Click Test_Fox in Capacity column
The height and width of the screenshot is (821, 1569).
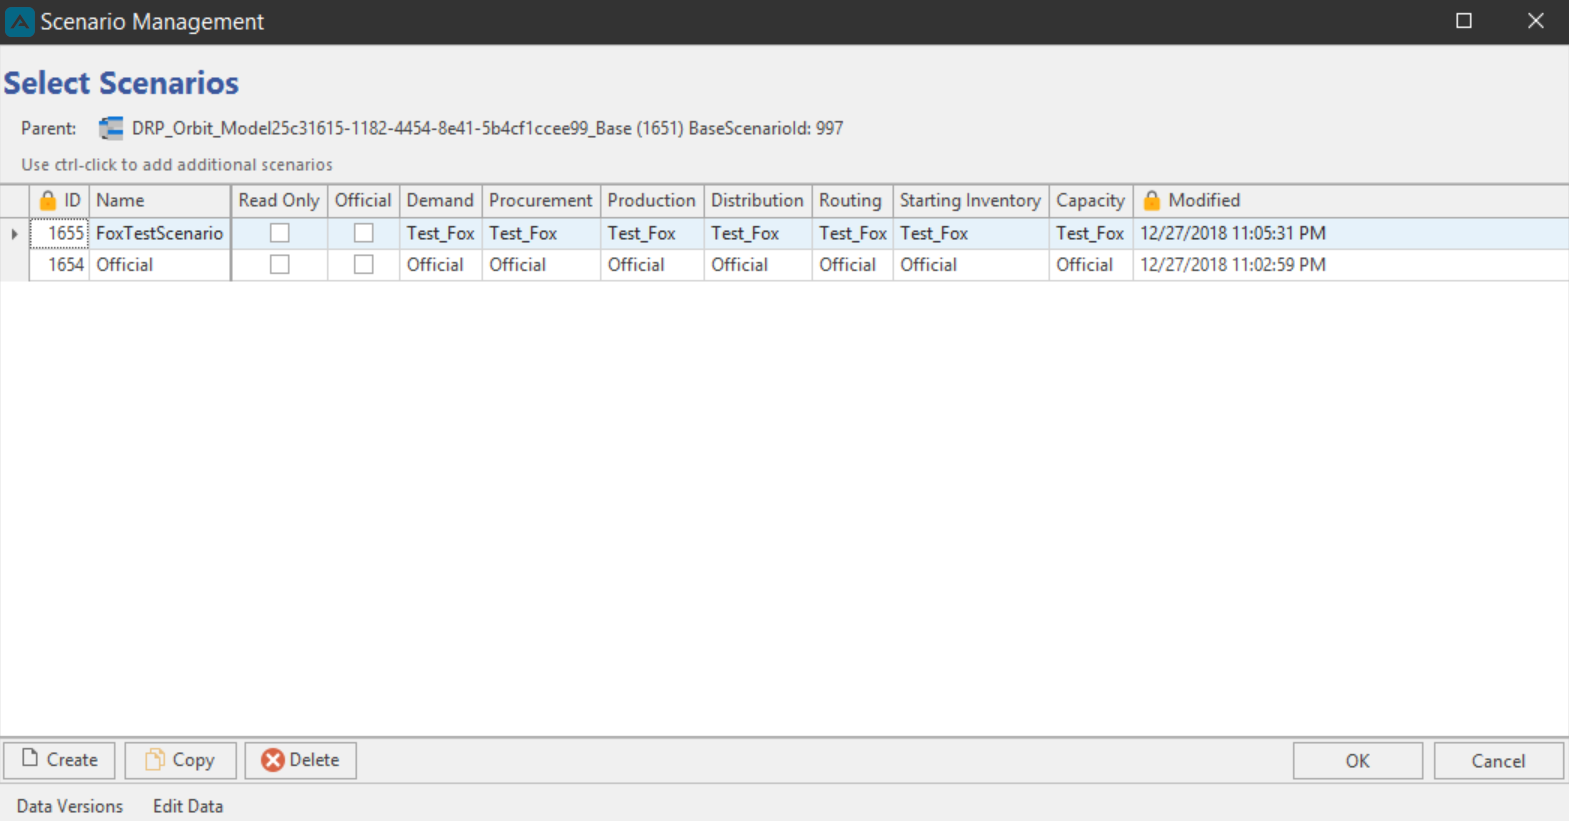[x=1090, y=233]
